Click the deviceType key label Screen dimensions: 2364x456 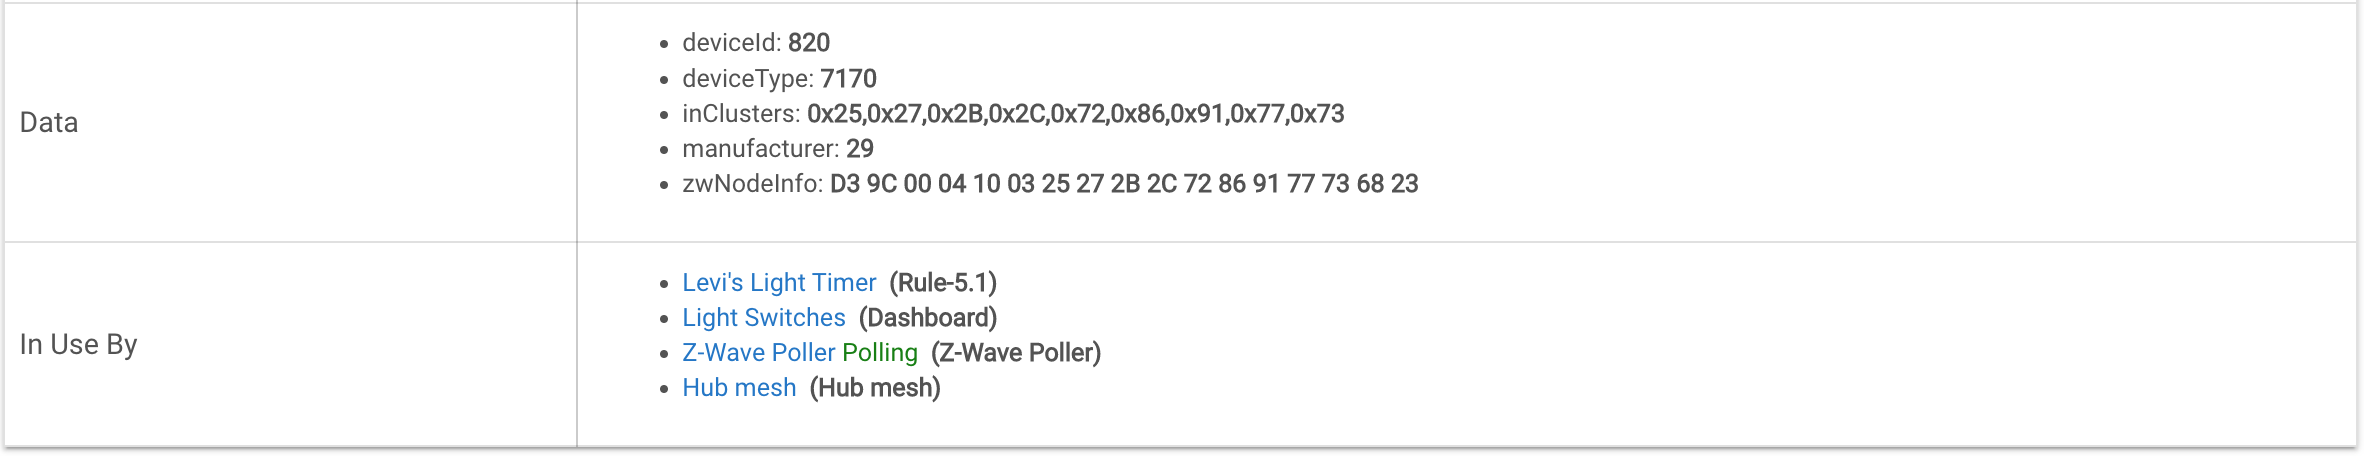tap(748, 79)
